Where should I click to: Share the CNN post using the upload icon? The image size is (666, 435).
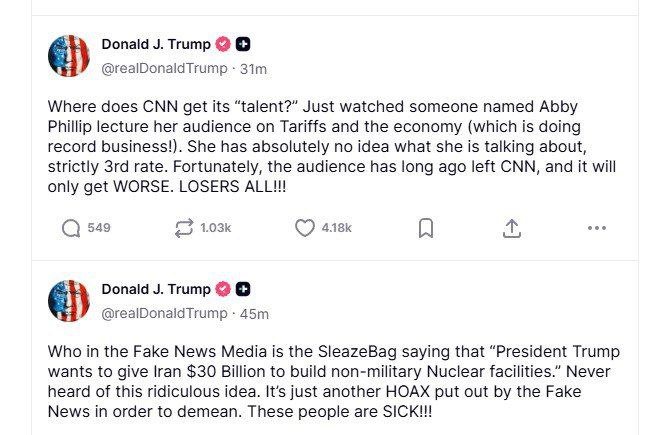coord(511,228)
